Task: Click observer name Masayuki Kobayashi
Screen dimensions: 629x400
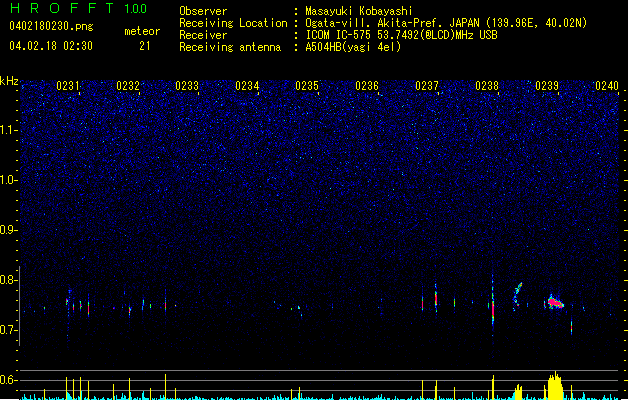Action: point(359,11)
